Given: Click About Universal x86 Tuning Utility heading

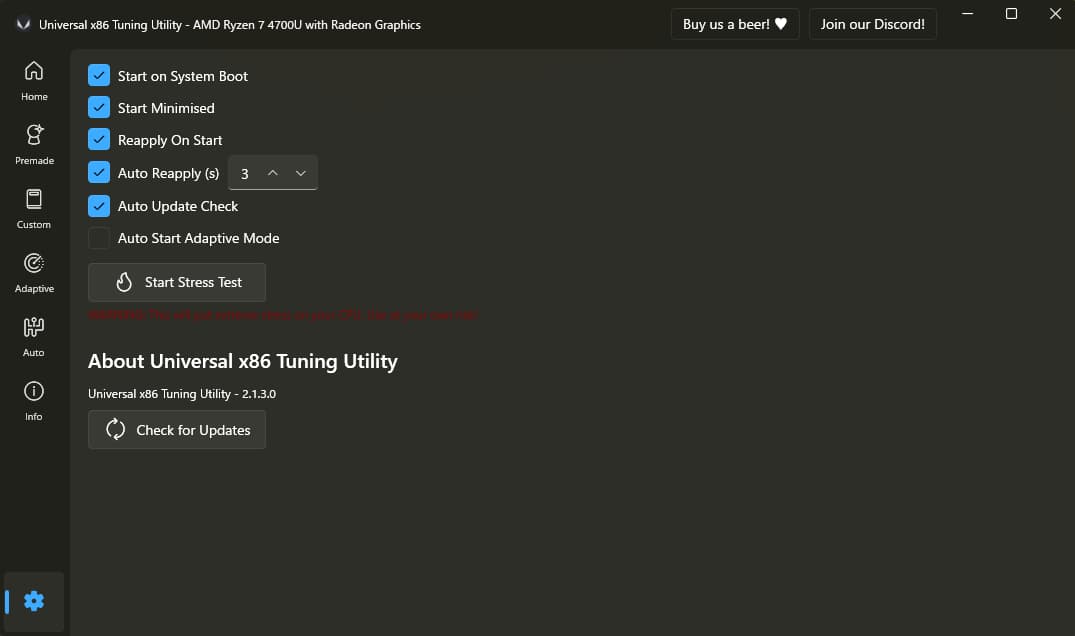Looking at the screenshot, I should [243, 361].
